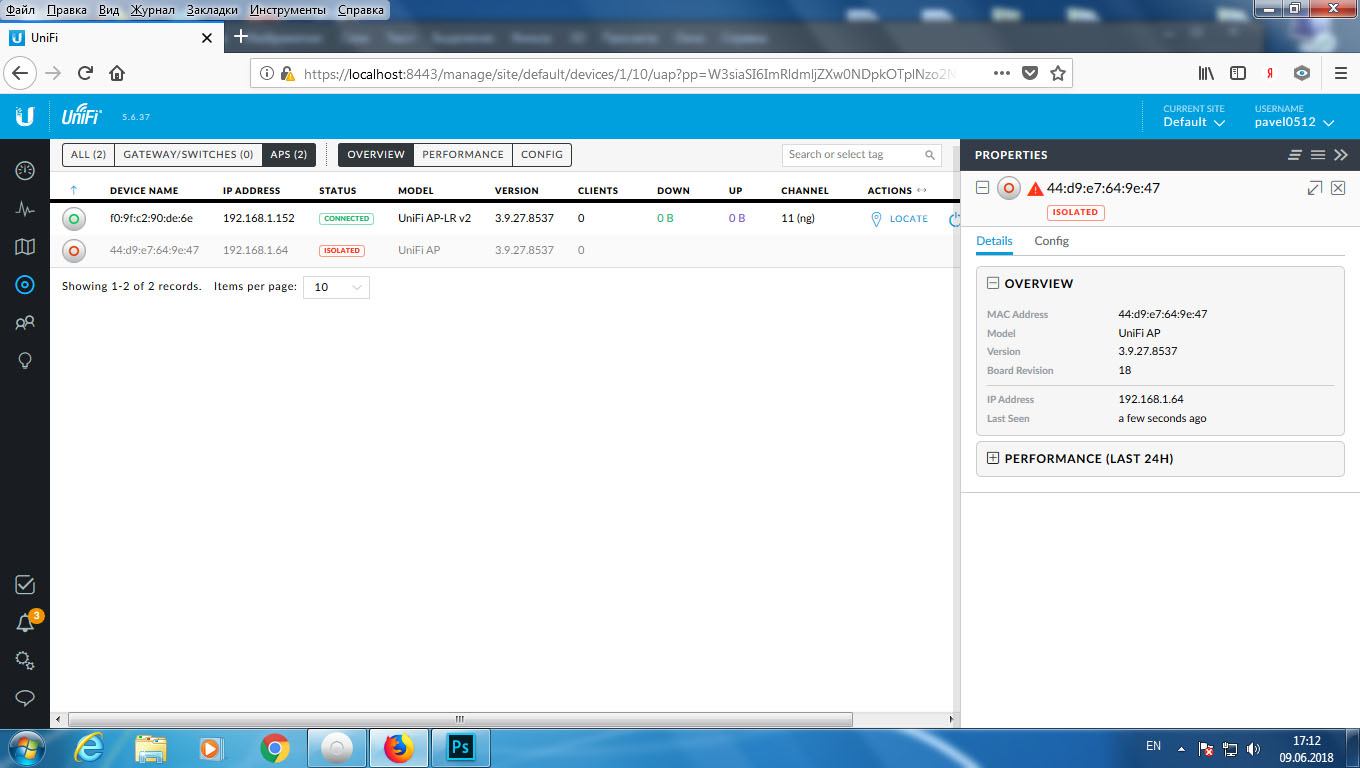
Task: Switch to the Config tab in Properties
Action: coord(1051,241)
